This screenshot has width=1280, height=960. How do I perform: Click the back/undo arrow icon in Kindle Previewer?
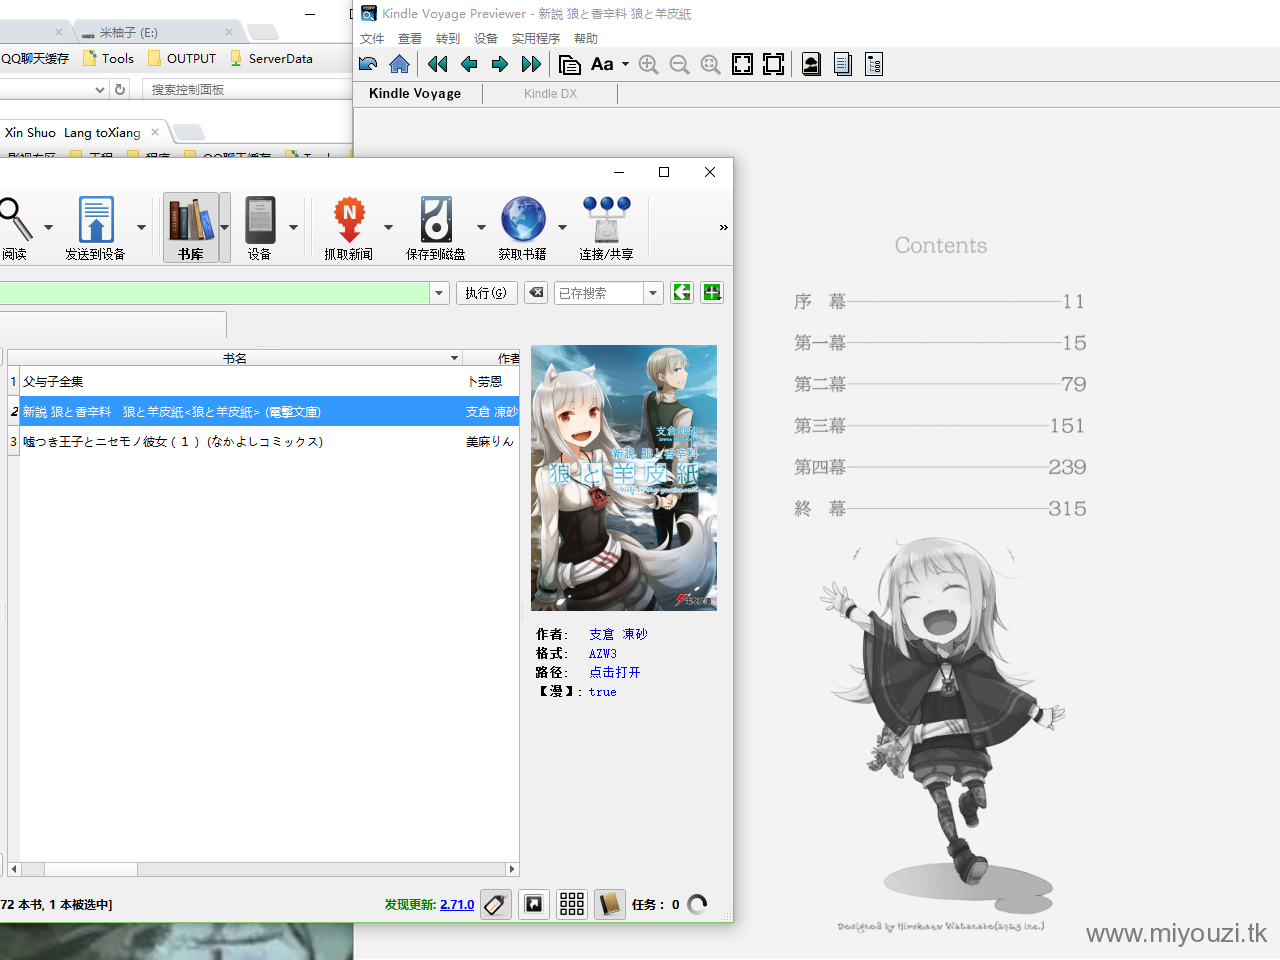point(368,64)
